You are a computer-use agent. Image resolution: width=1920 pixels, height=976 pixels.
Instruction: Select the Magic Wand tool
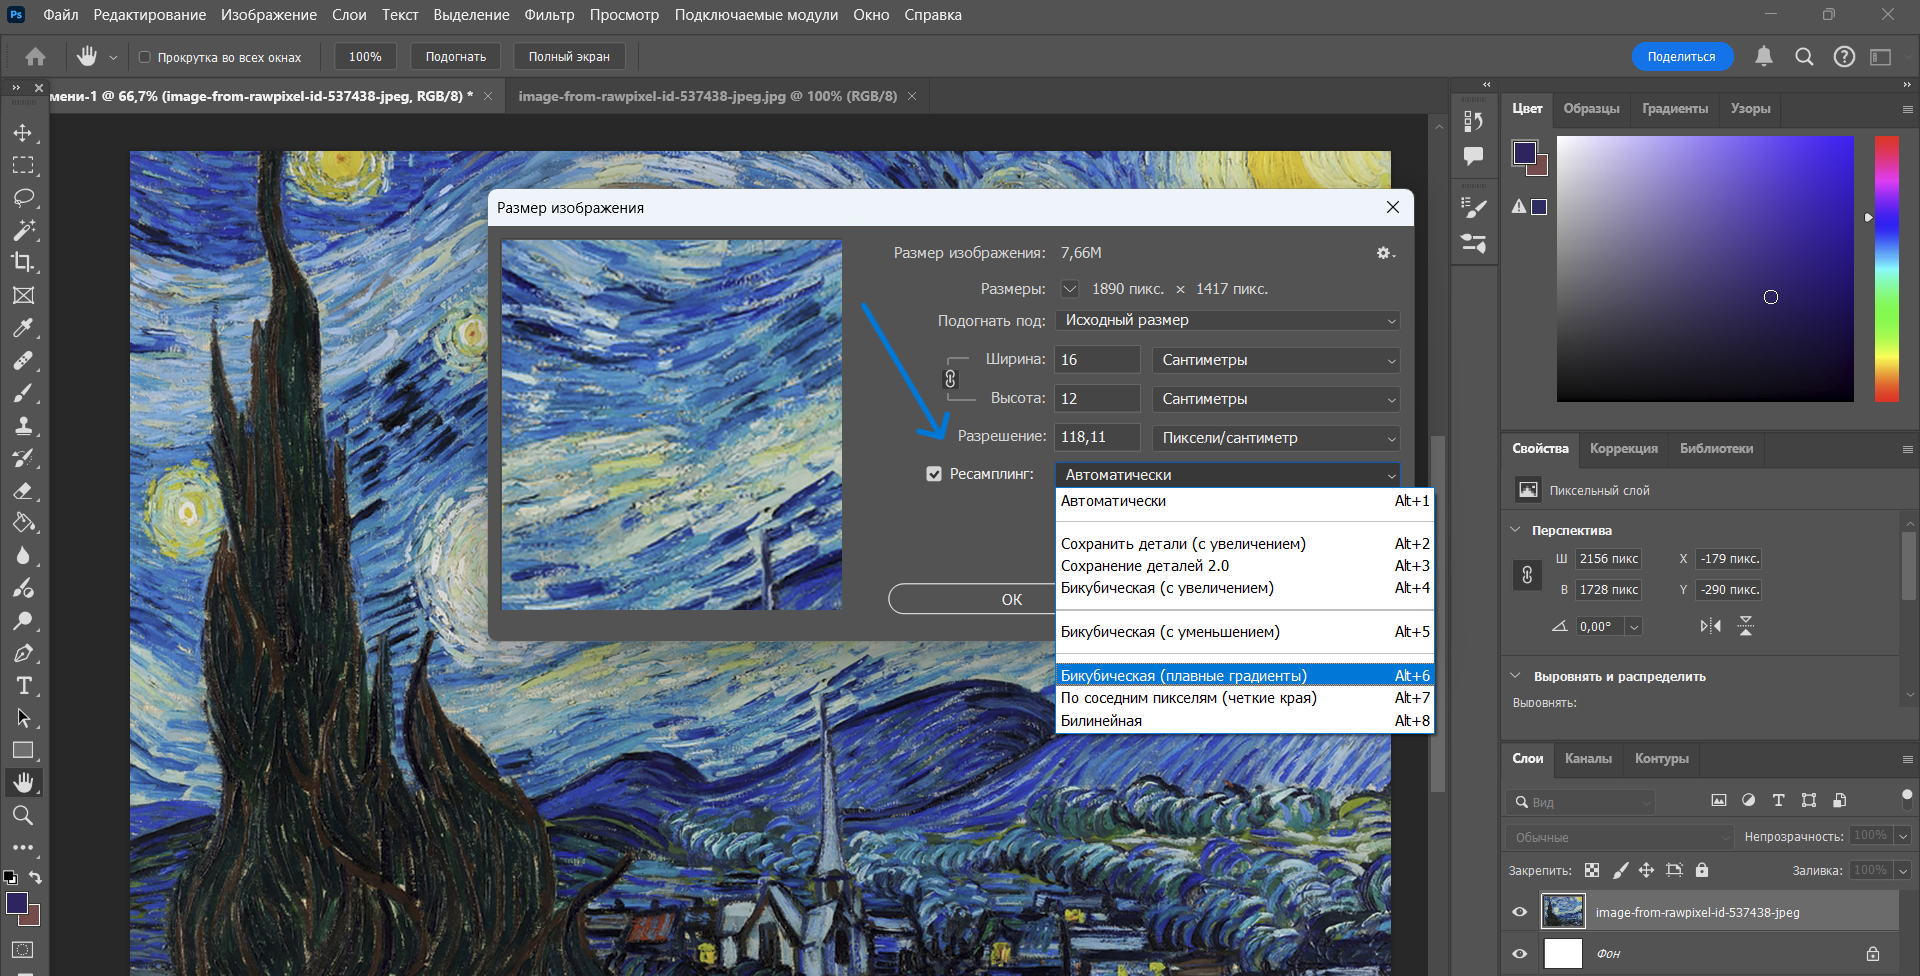(23, 230)
